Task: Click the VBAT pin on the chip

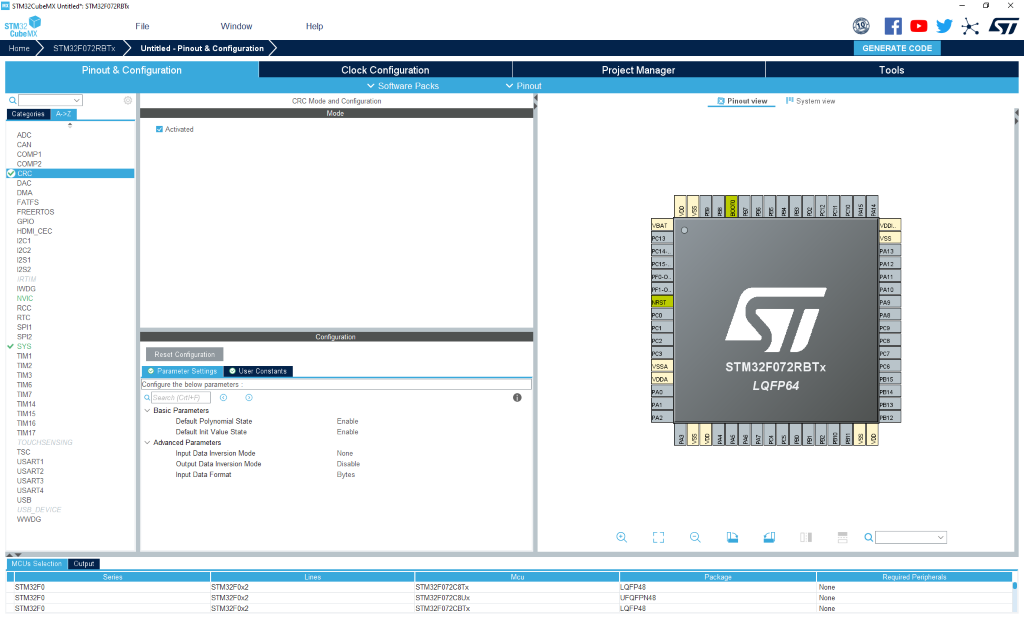Action: click(x=662, y=225)
